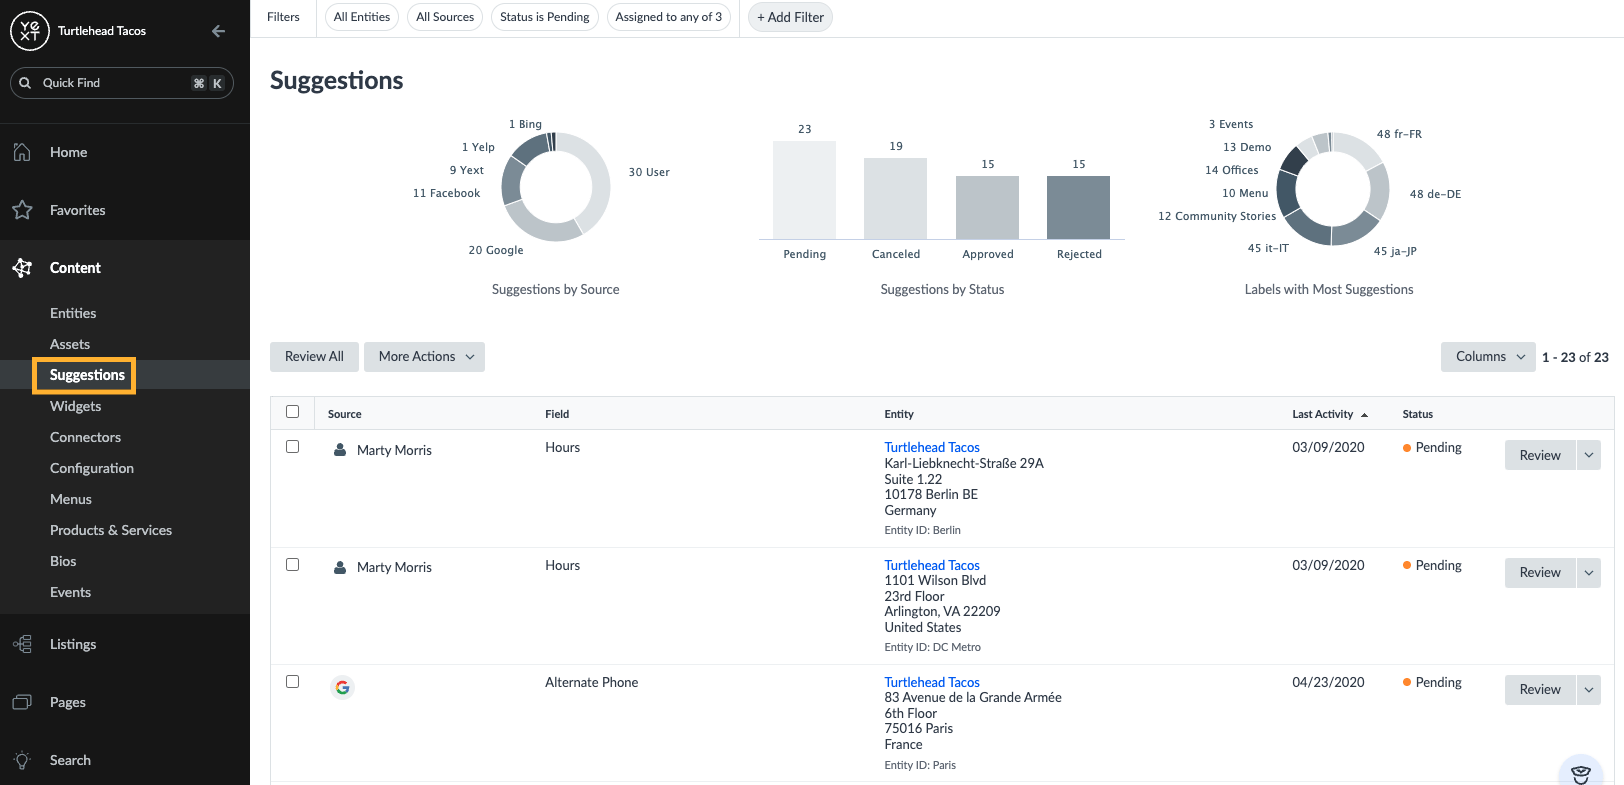Click Last Activity sort arrow
The image size is (1624, 785).
pos(1364,415)
